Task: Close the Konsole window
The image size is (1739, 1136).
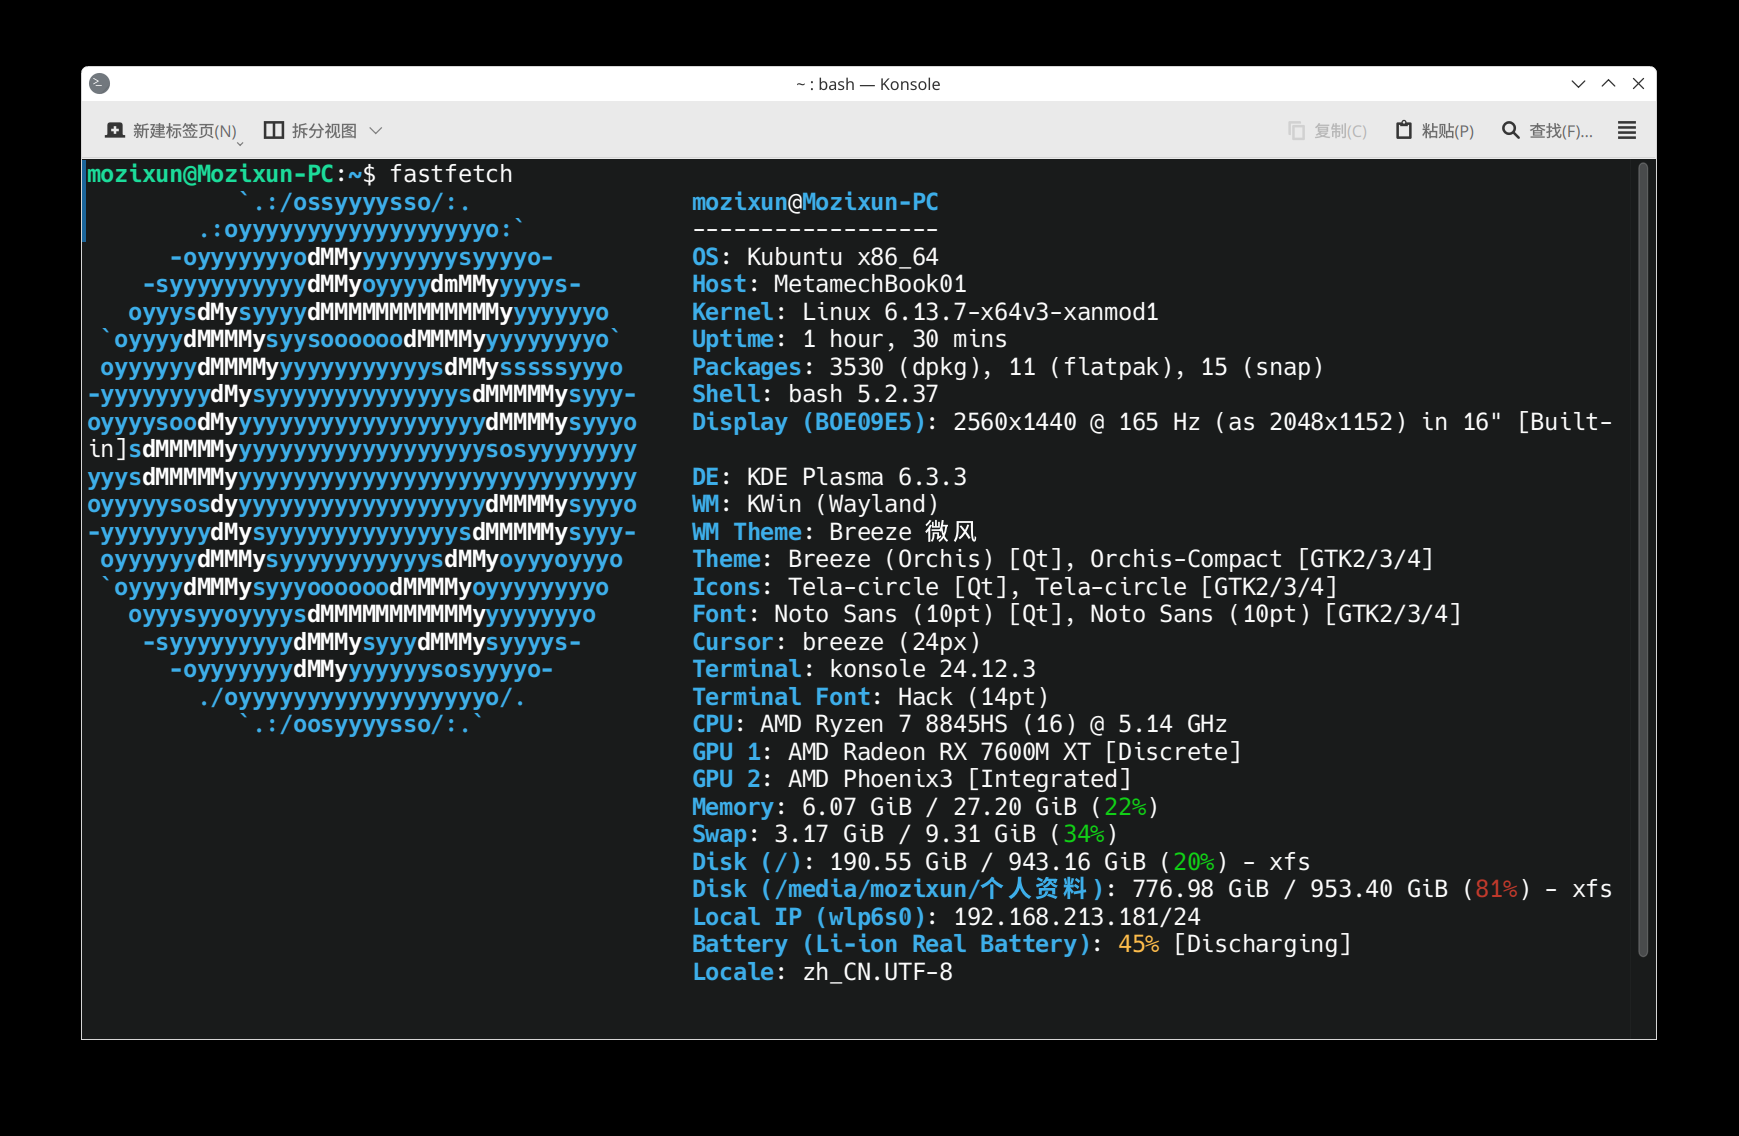Action: (1638, 84)
